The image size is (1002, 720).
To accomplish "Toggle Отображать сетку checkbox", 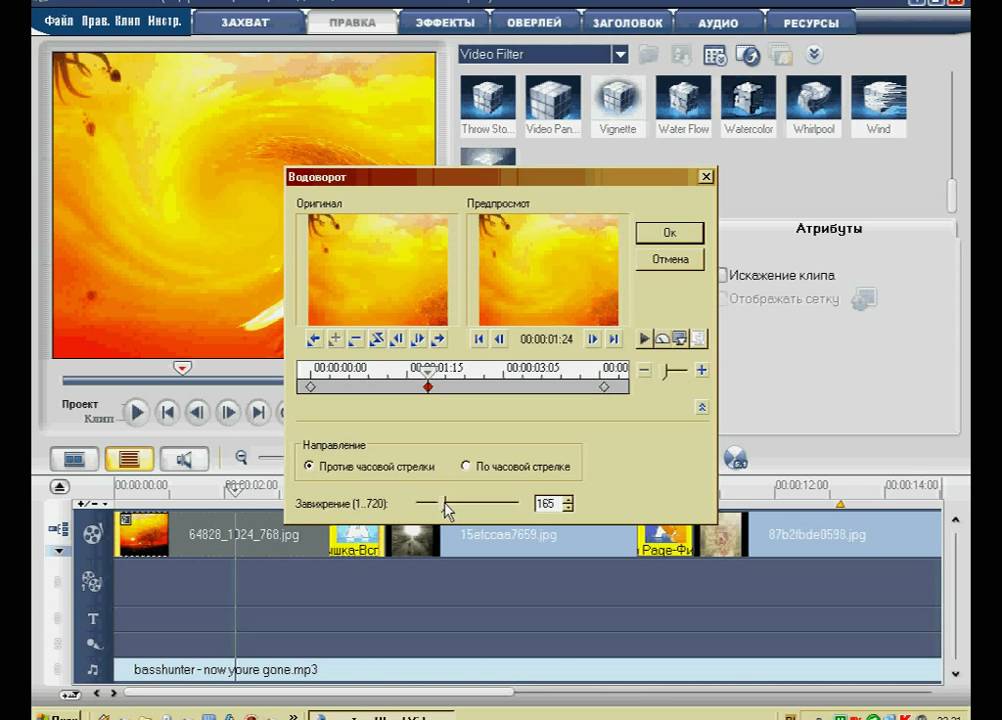I will click(x=723, y=298).
